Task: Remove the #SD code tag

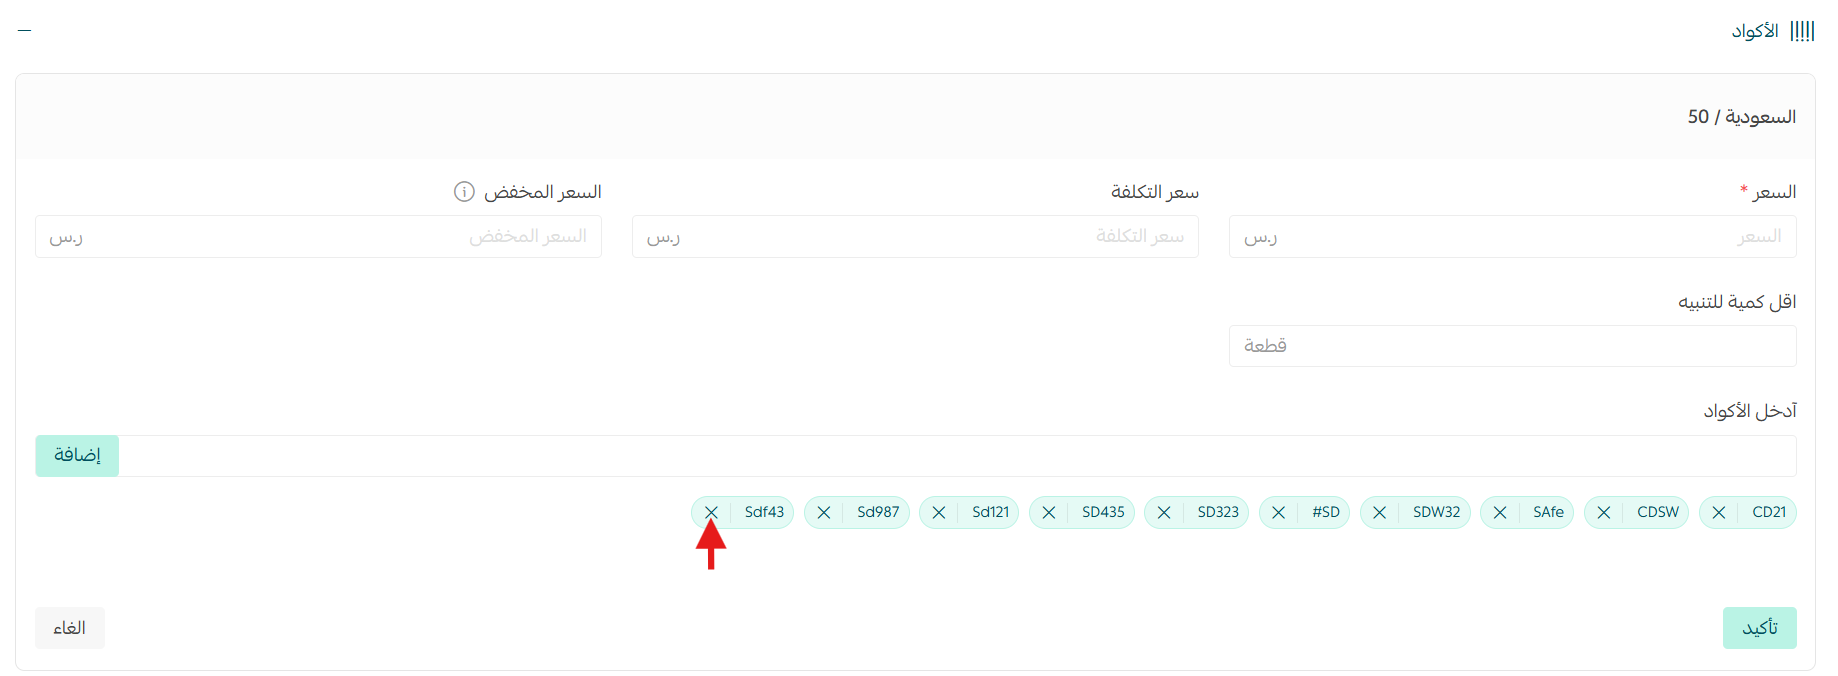Action: coord(1279,512)
